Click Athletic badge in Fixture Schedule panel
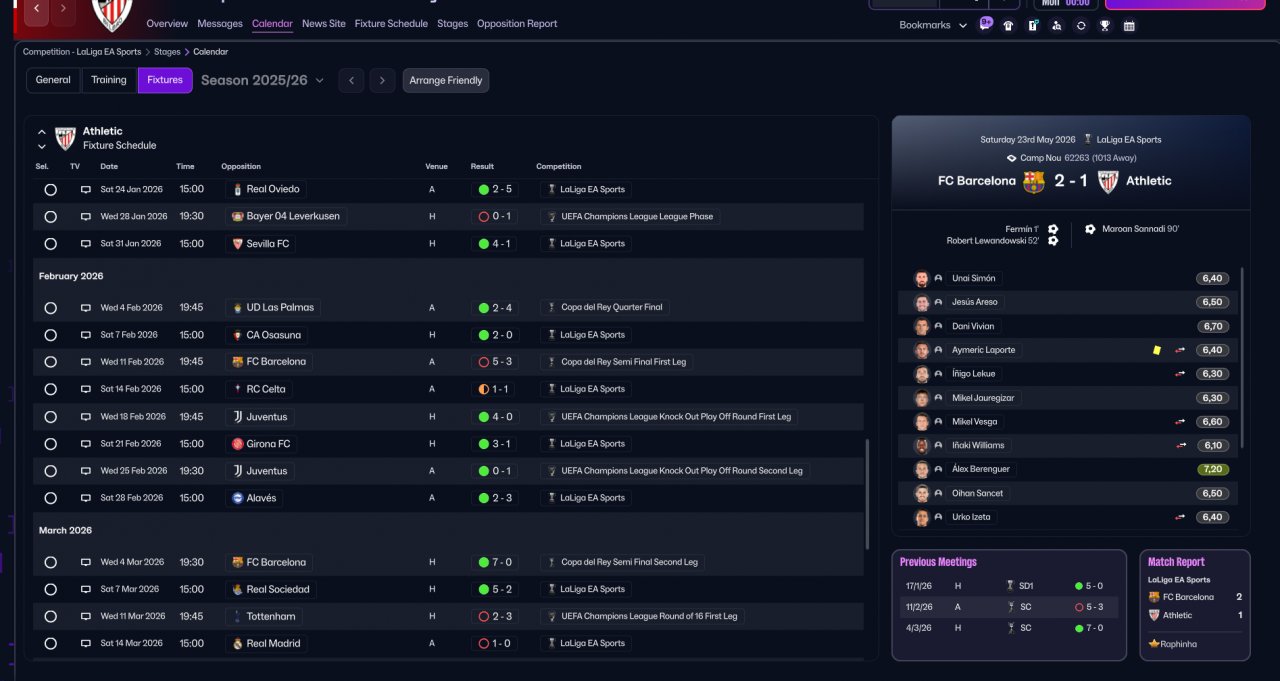 pos(65,138)
